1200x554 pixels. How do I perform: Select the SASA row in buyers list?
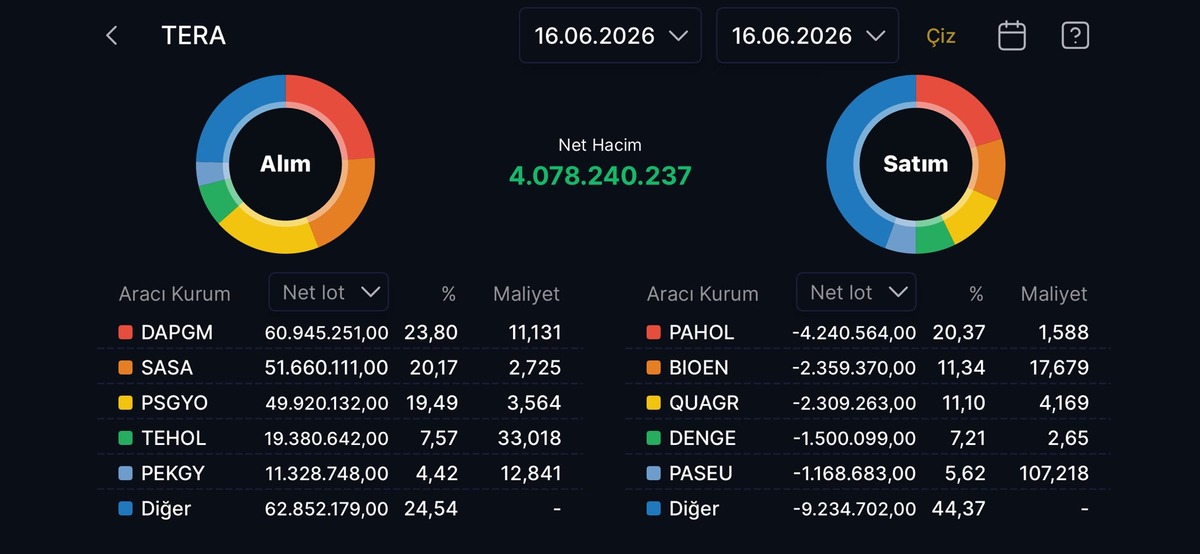pos(340,368)
